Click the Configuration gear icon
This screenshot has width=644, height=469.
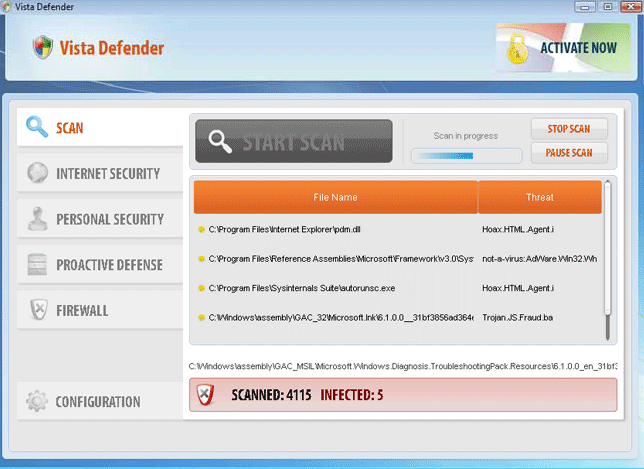[x=37, y=402]
